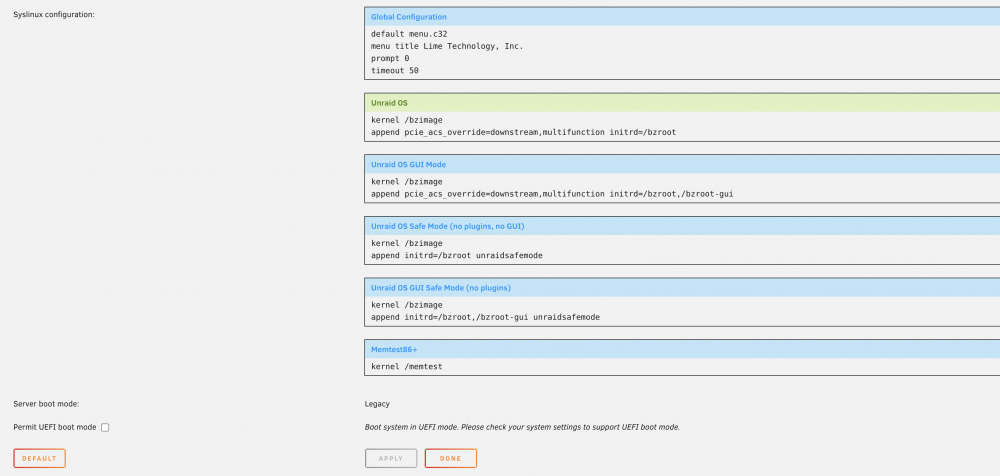Click the 'kernel /memtest' line
The height and width of the screenshot is (476, 1000).
[407, 366]
